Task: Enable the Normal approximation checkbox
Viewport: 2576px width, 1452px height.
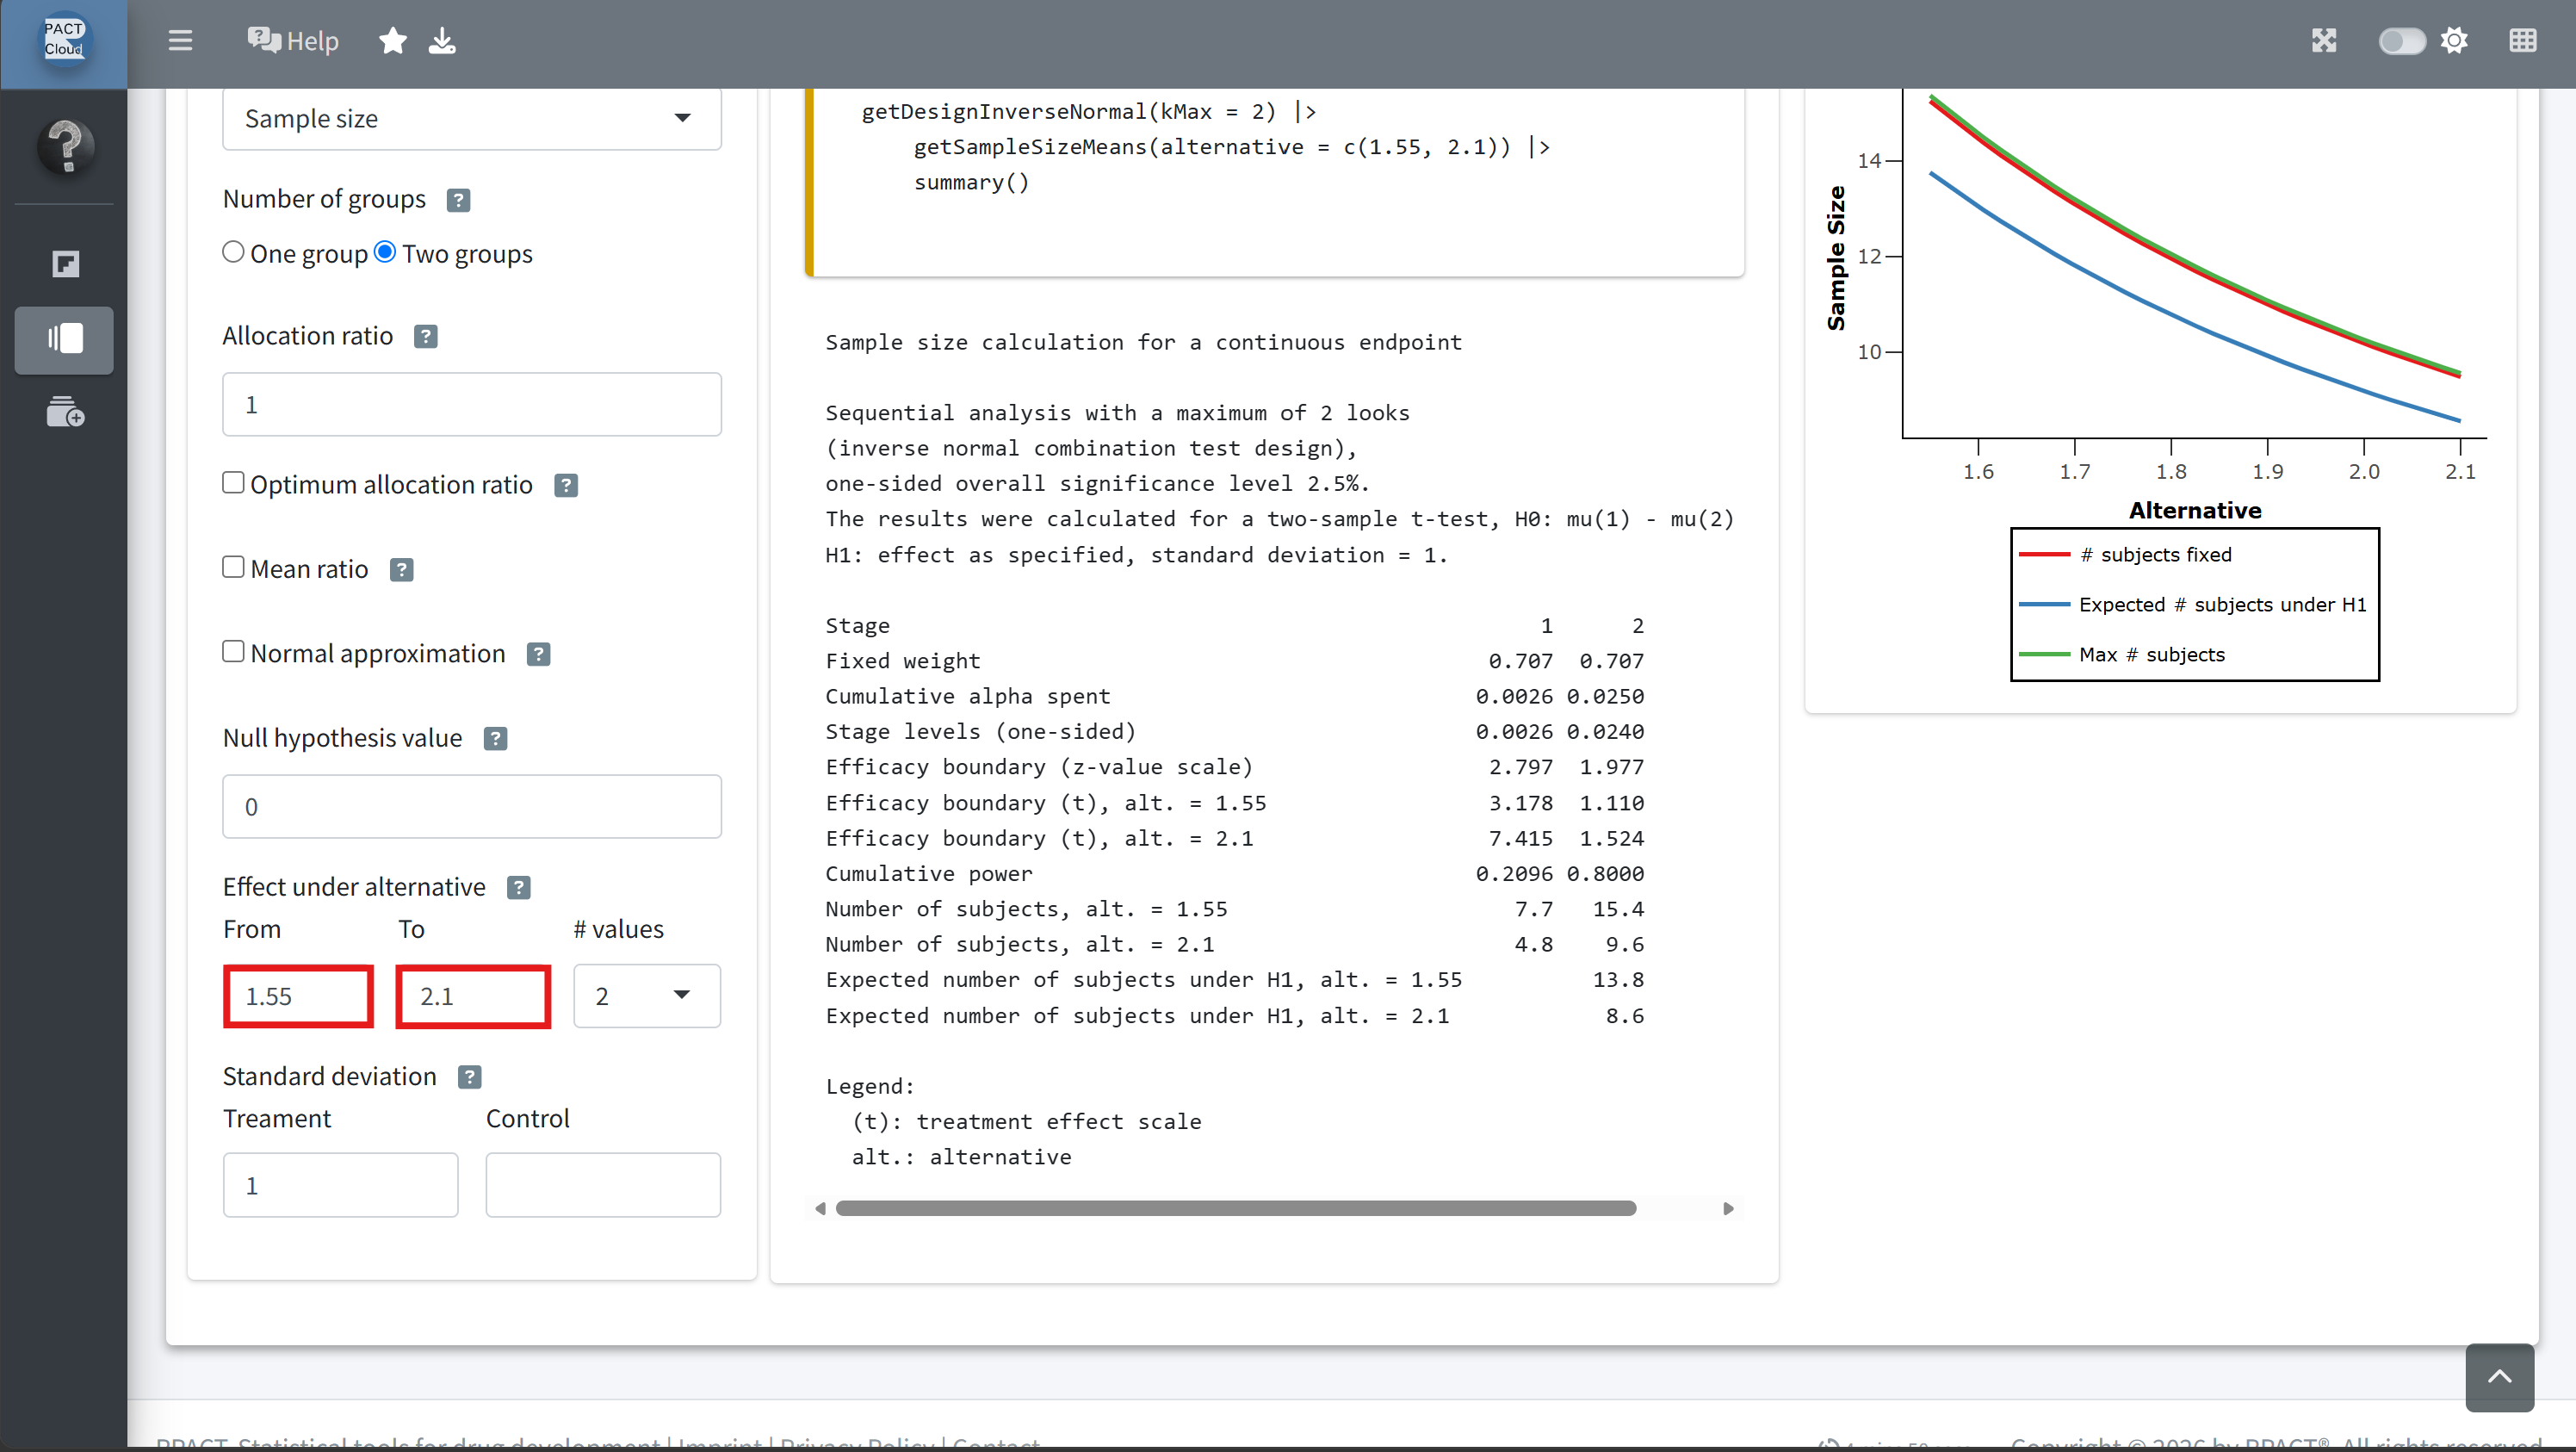Action: pyautogui.click(x=233, y=651)
